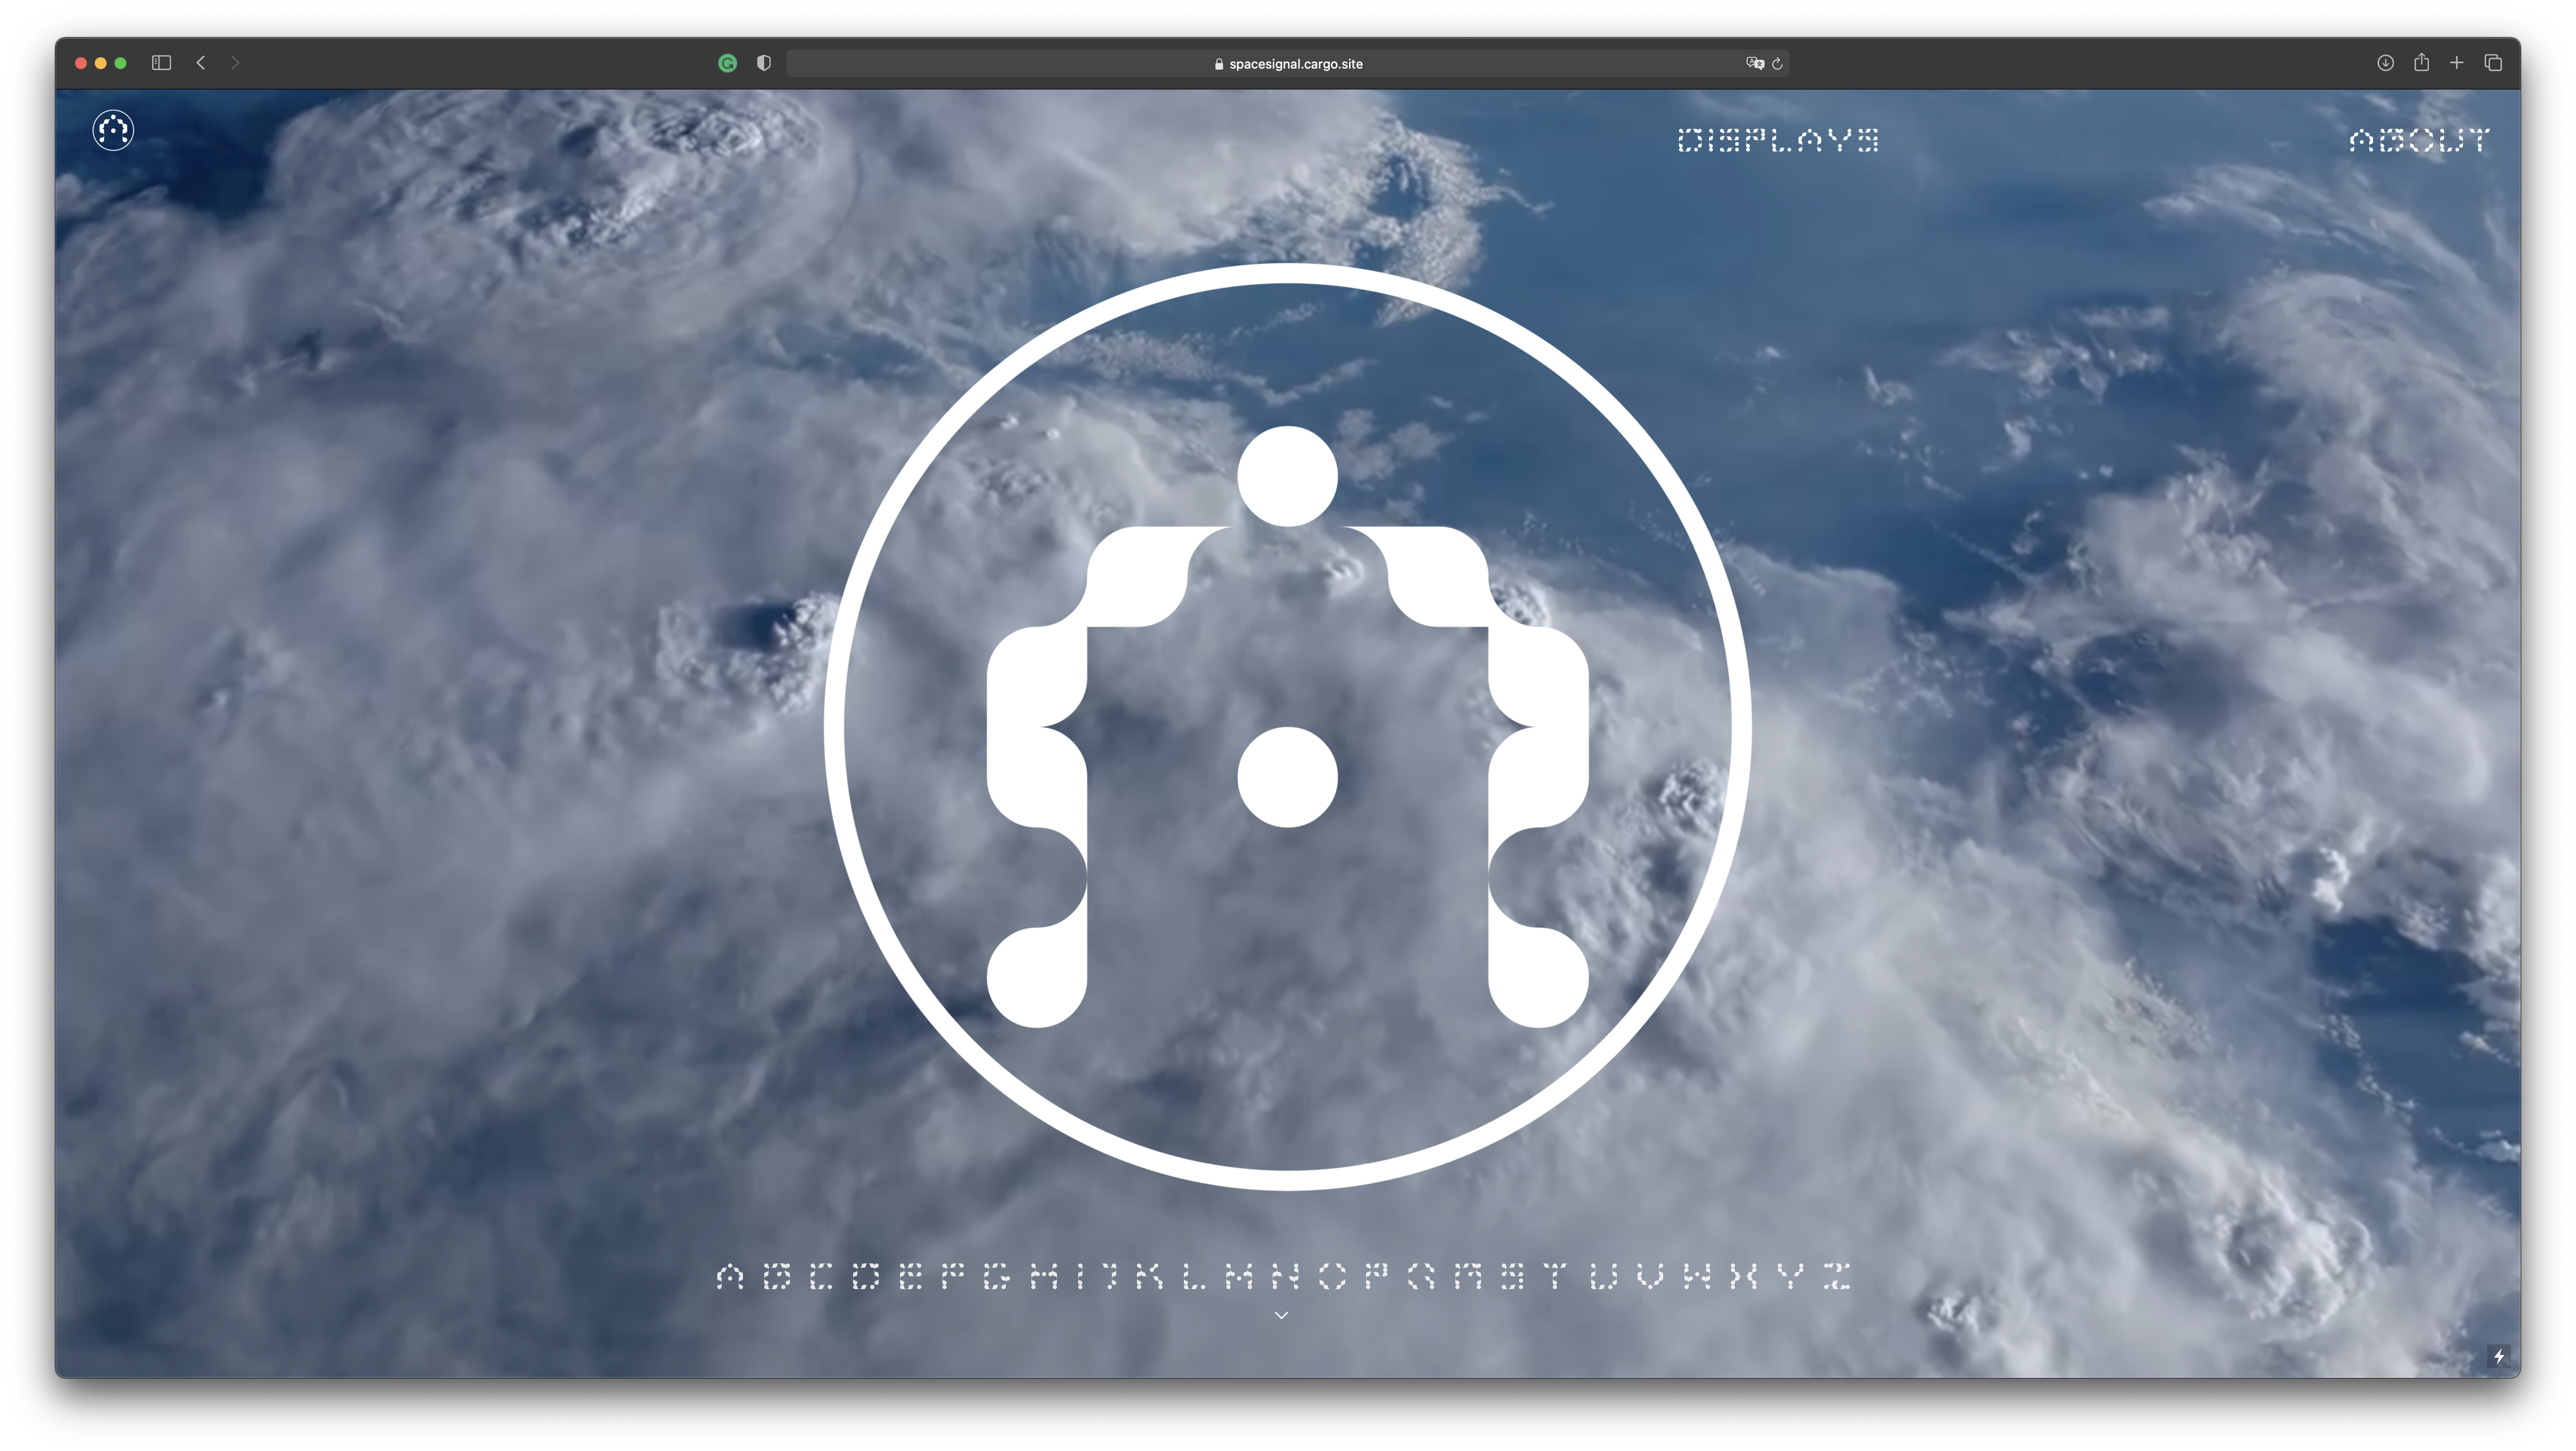
Task: Click the letter O in the alphabet row
Action: (x=1332, y=1276)
